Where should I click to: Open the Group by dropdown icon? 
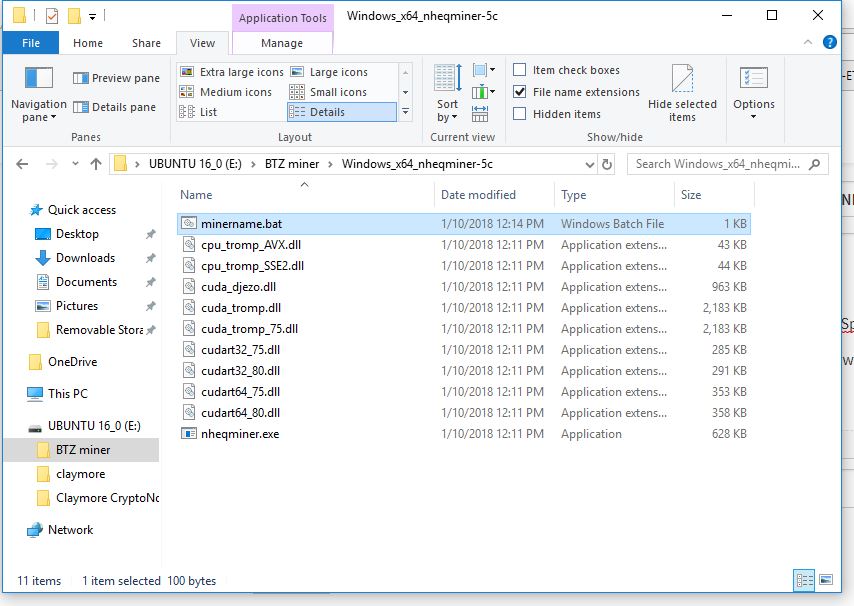pyautogui.click(x=484, y=70)
